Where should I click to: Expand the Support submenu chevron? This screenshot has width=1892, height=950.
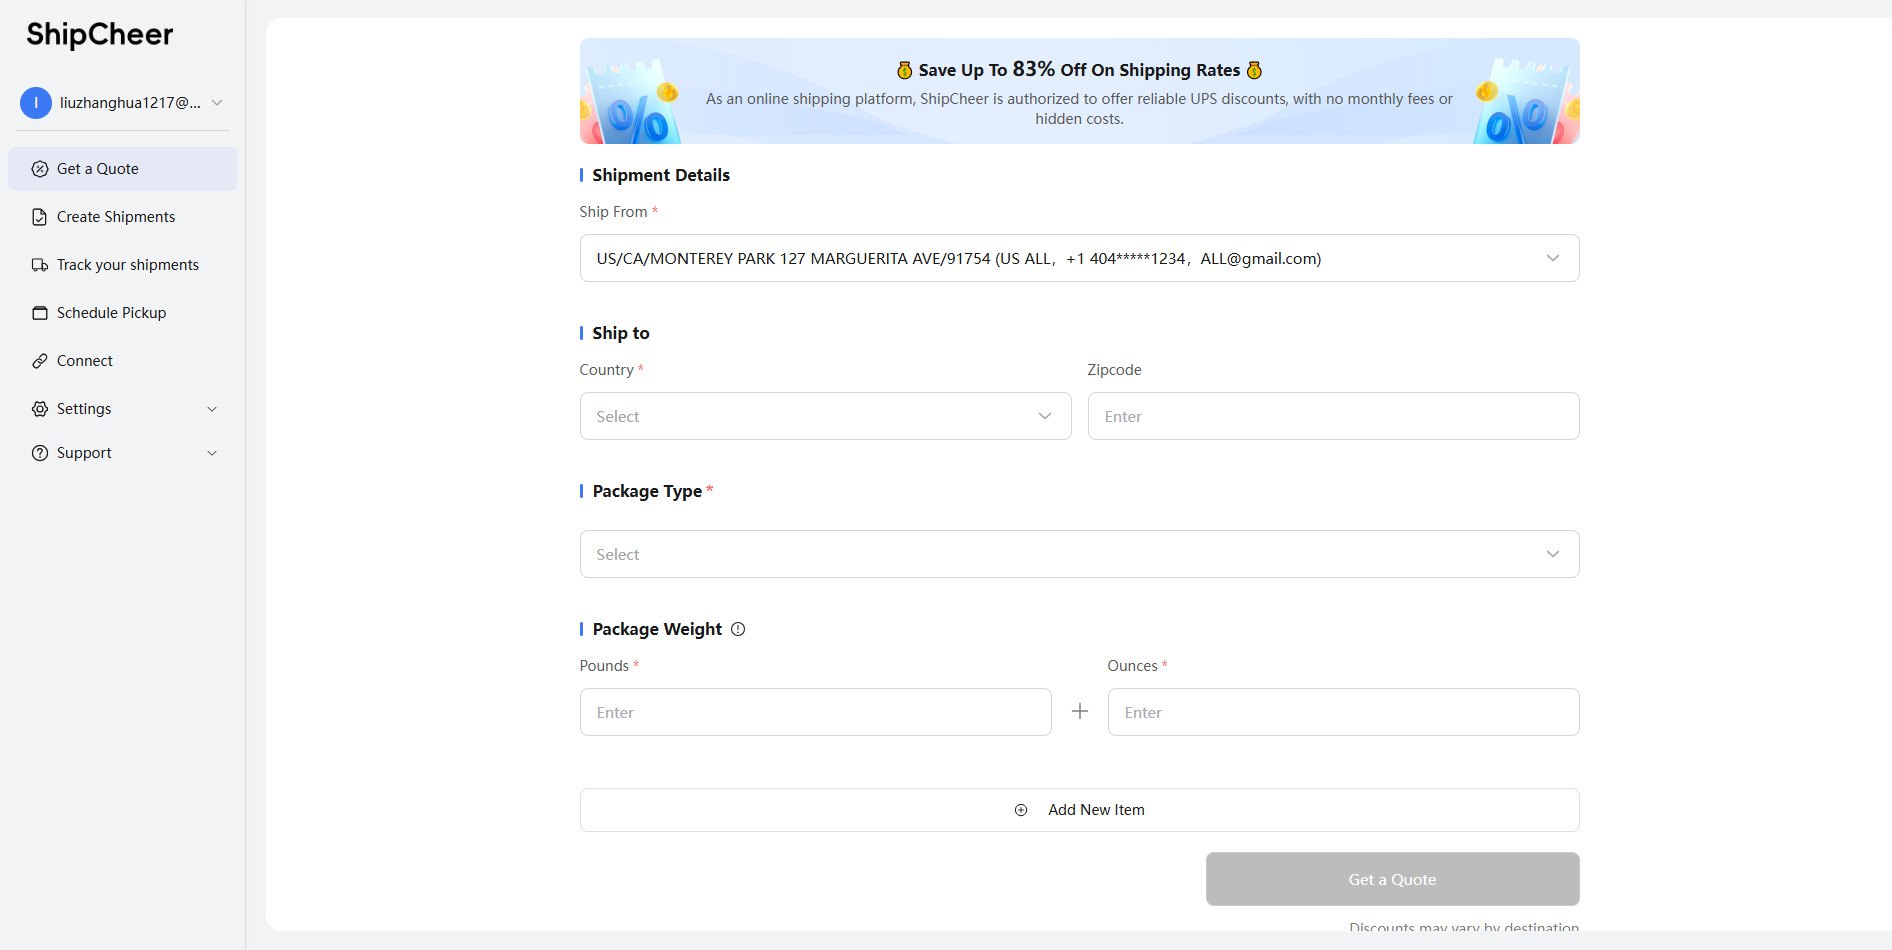pyautogui.click(x=212, y=453)
